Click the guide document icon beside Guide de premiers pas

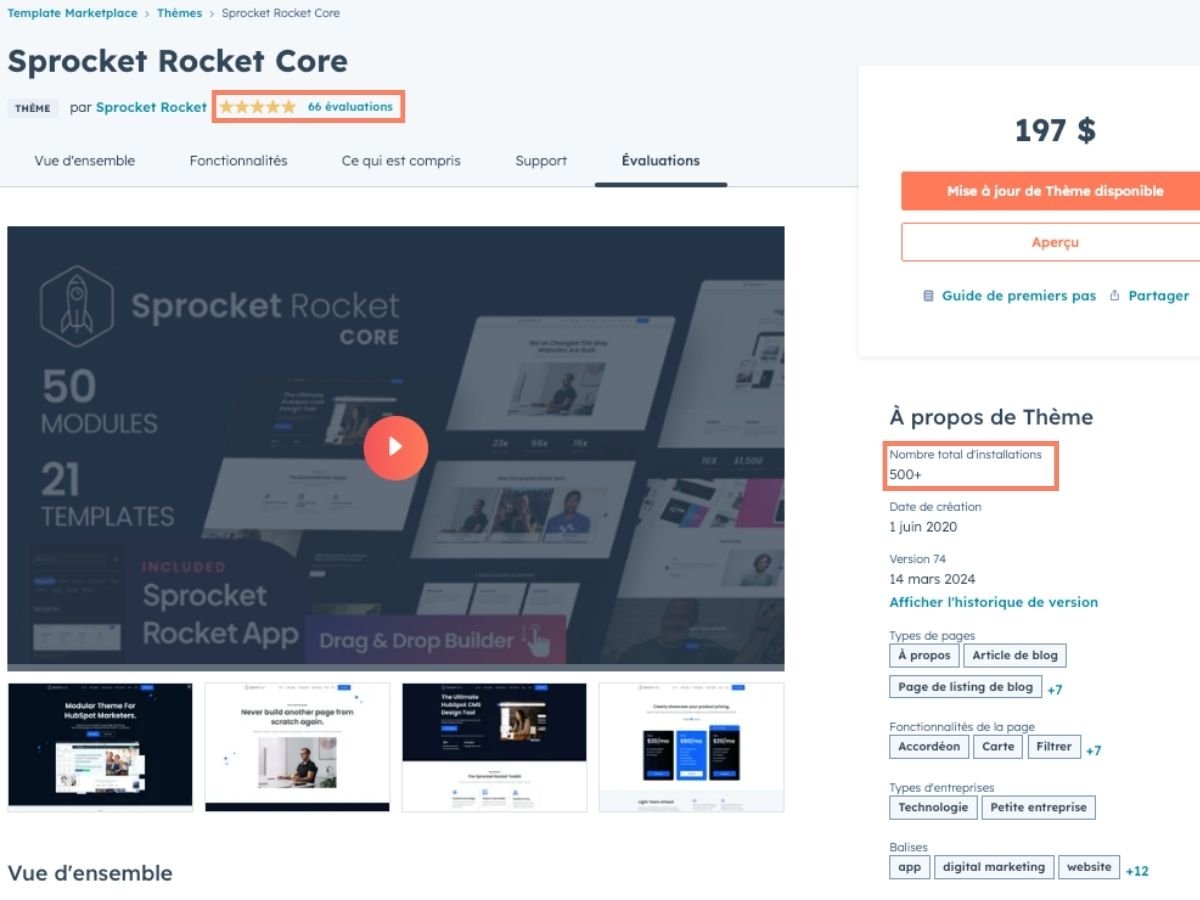(928, 296)
